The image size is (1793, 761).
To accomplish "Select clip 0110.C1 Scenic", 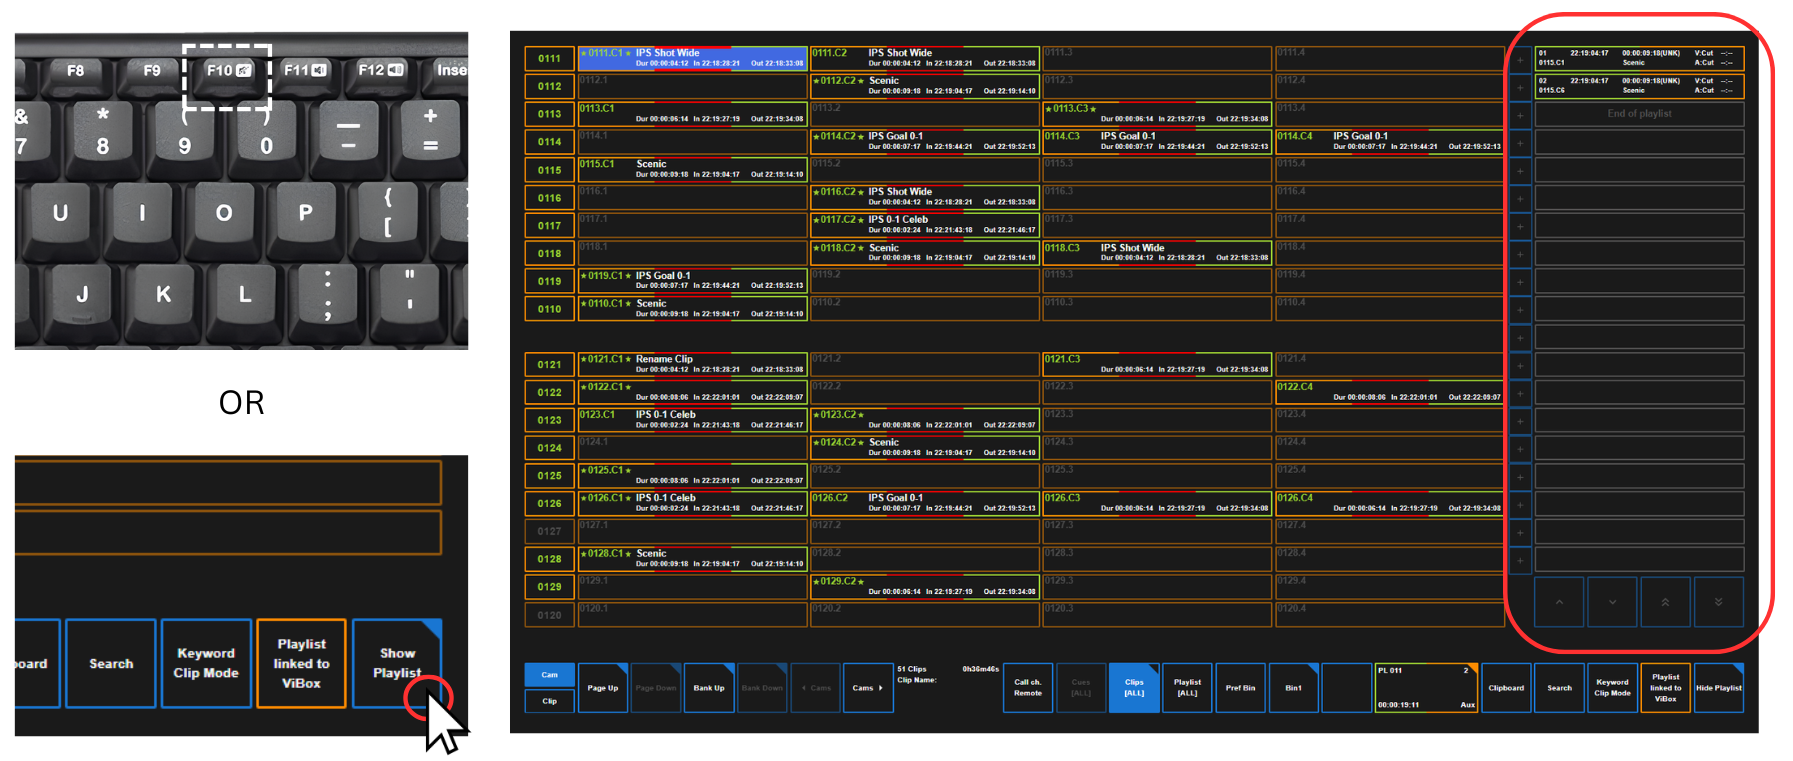I will [x=693, y=309].
